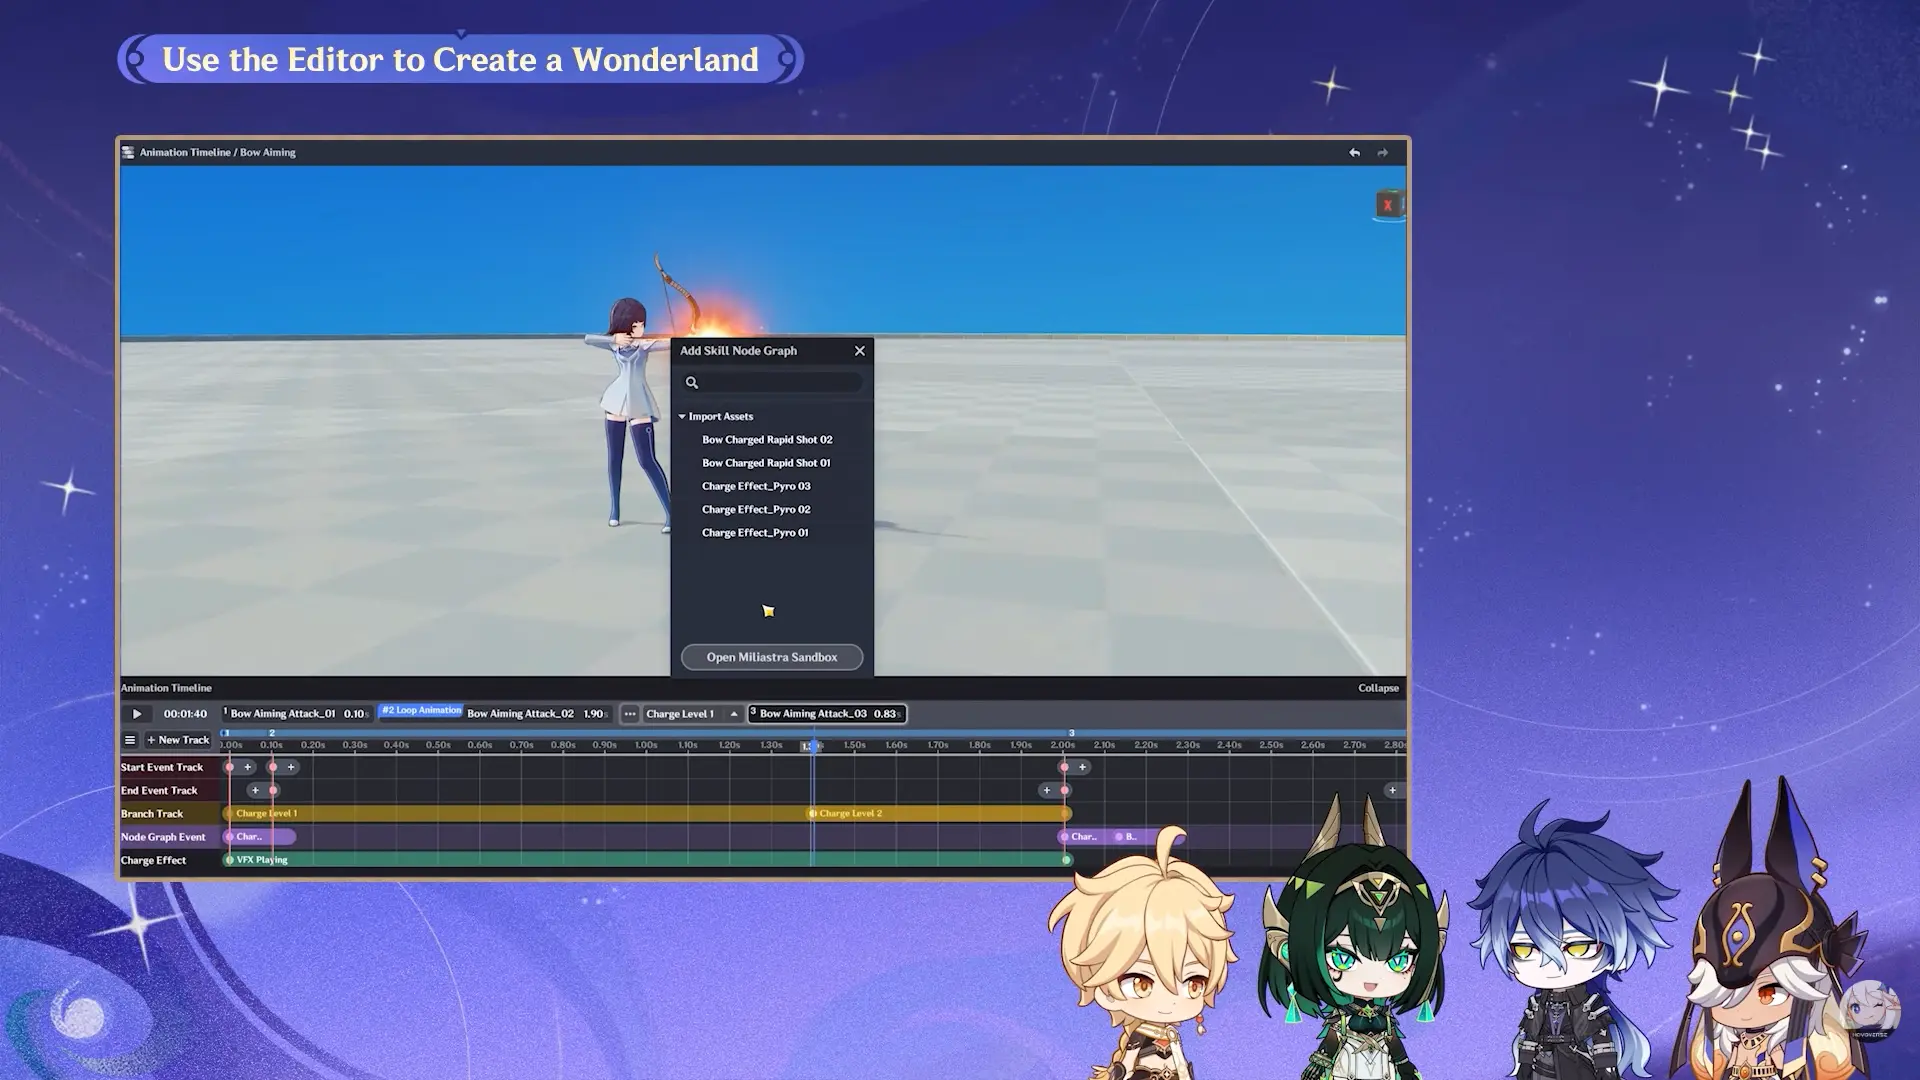Click the undo arrow in title bar
Screen dimensions: 1920x1080
pos(1354,153)
